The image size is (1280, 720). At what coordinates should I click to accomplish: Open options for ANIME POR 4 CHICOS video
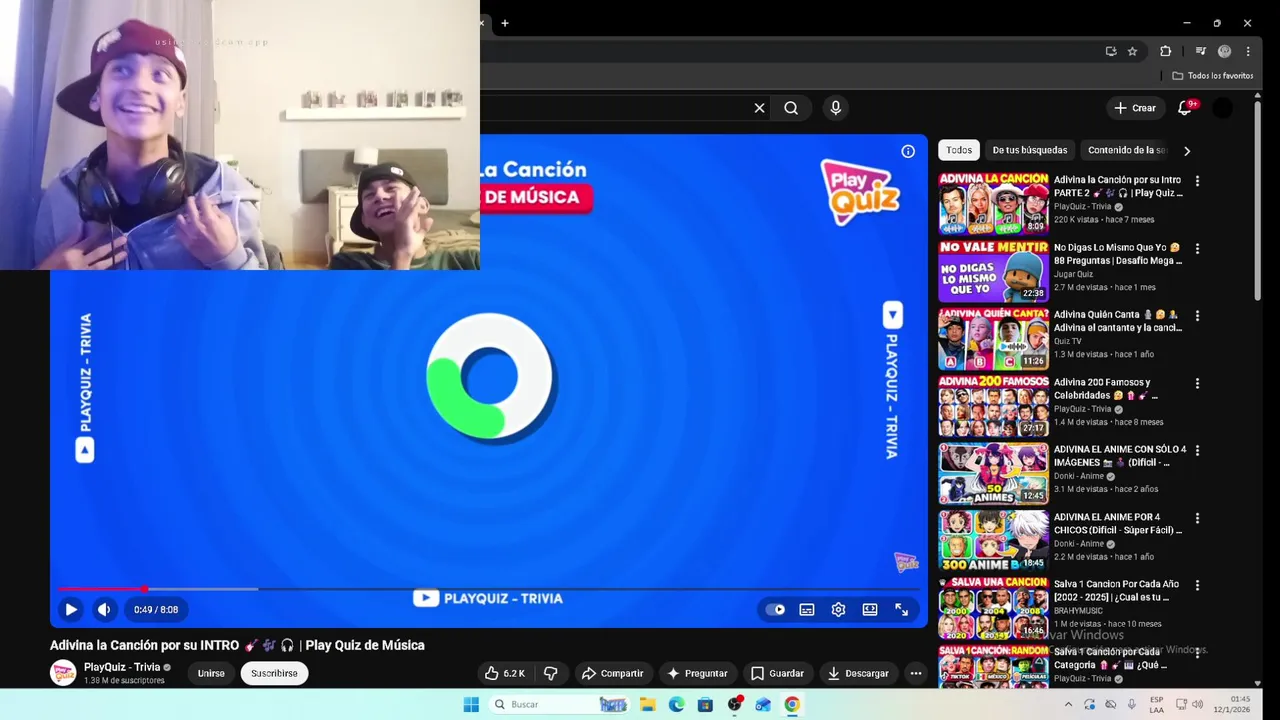[1197, 518]
